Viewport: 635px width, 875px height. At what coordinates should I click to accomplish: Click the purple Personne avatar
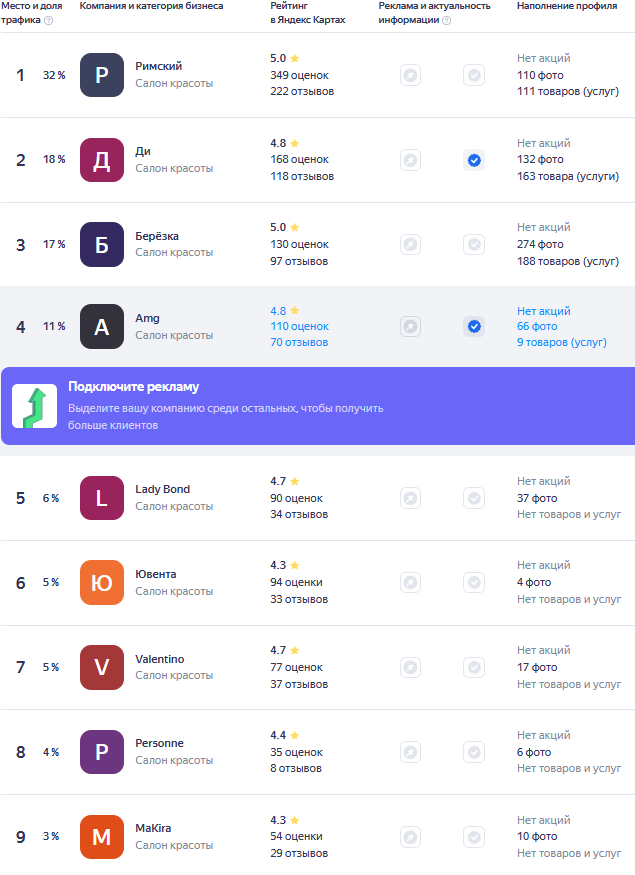102,752
